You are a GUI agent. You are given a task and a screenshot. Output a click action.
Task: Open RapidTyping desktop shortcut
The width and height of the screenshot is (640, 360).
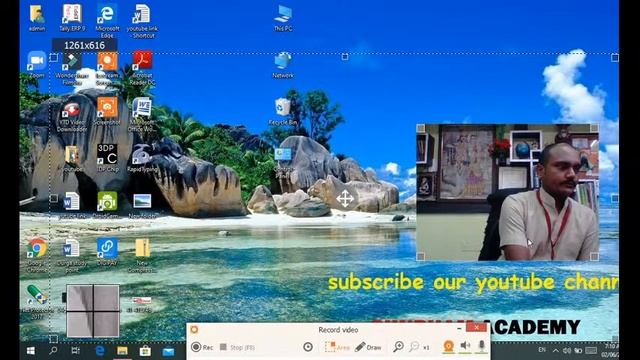[142, 158]
